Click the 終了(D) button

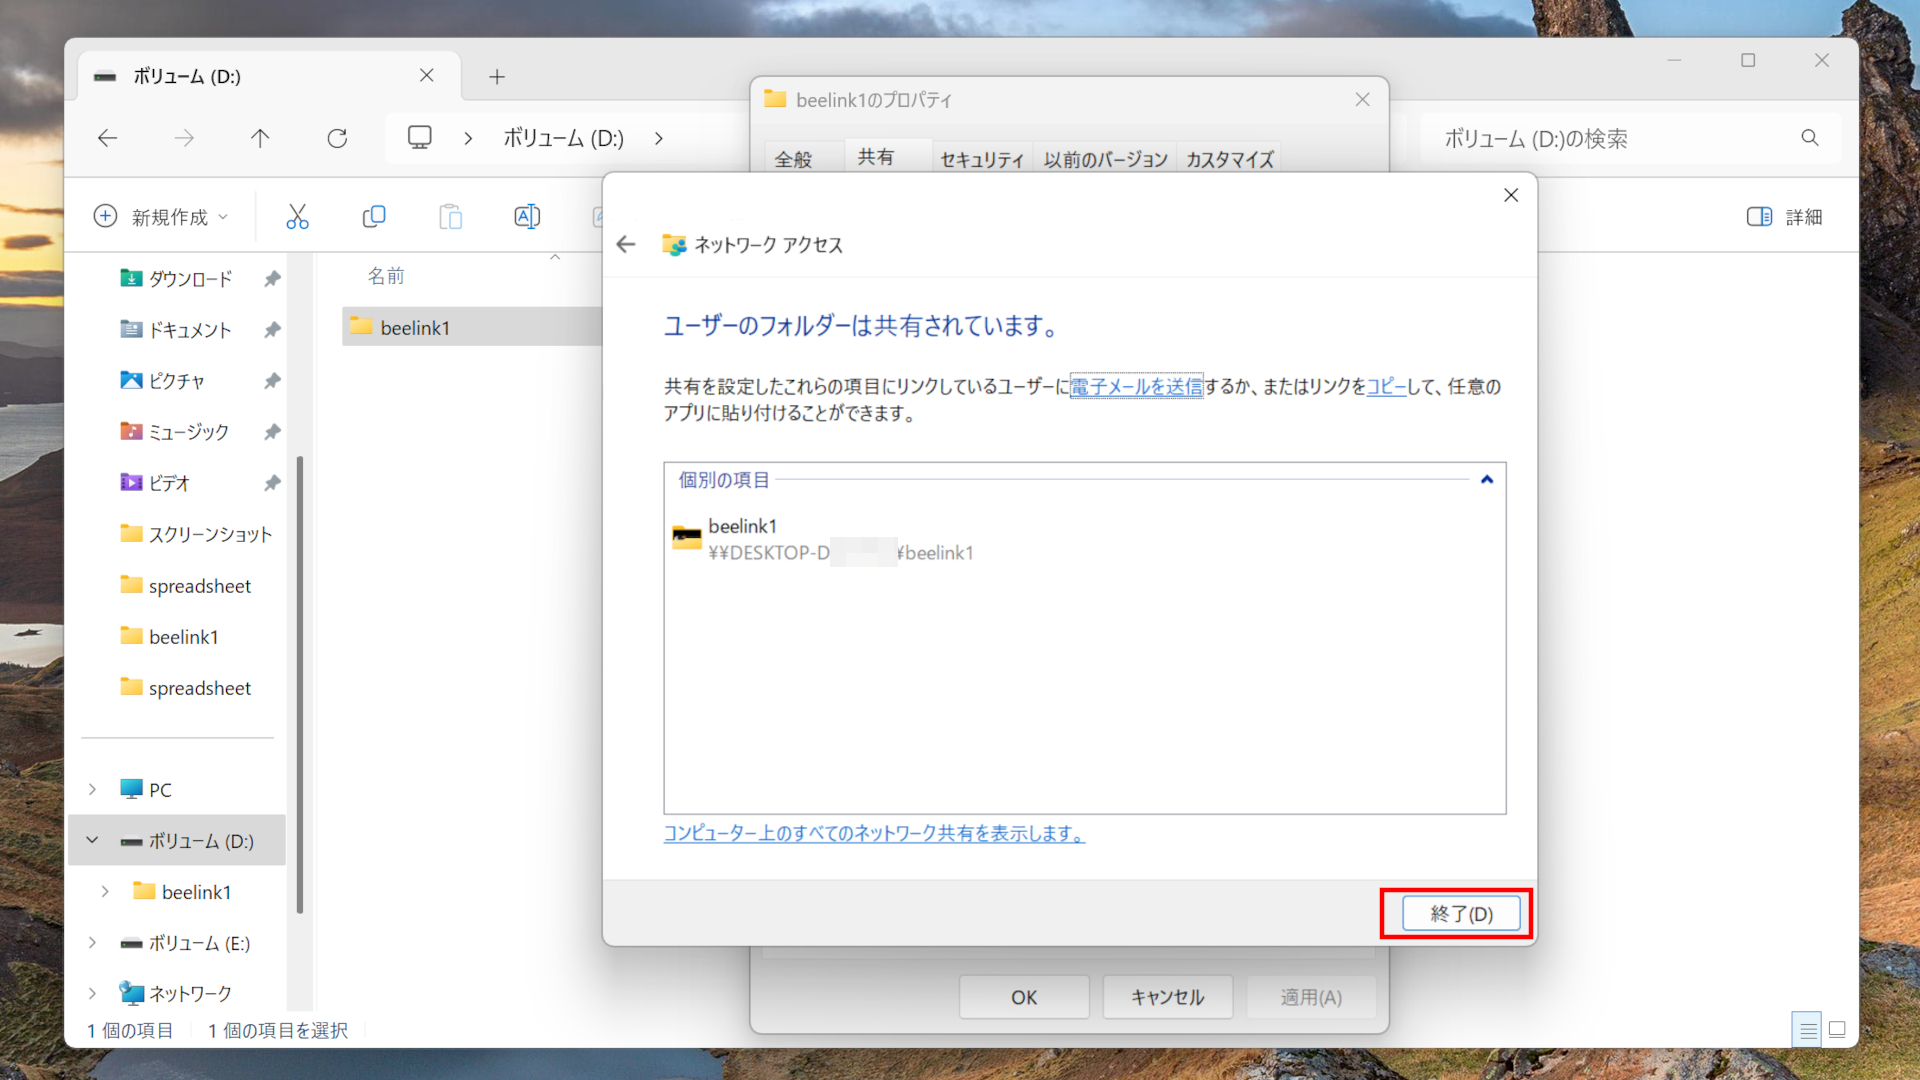[x=1461, y=913]
